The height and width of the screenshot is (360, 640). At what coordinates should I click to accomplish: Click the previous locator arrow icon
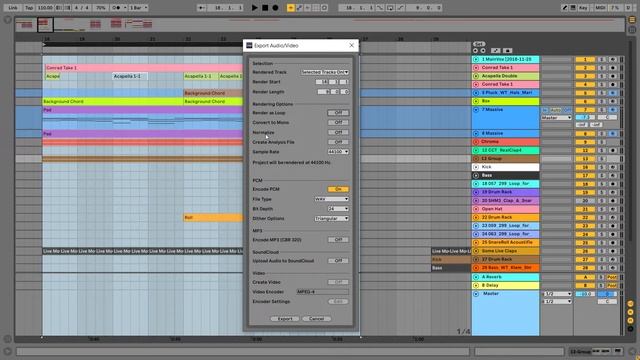(x=475, y=51)
